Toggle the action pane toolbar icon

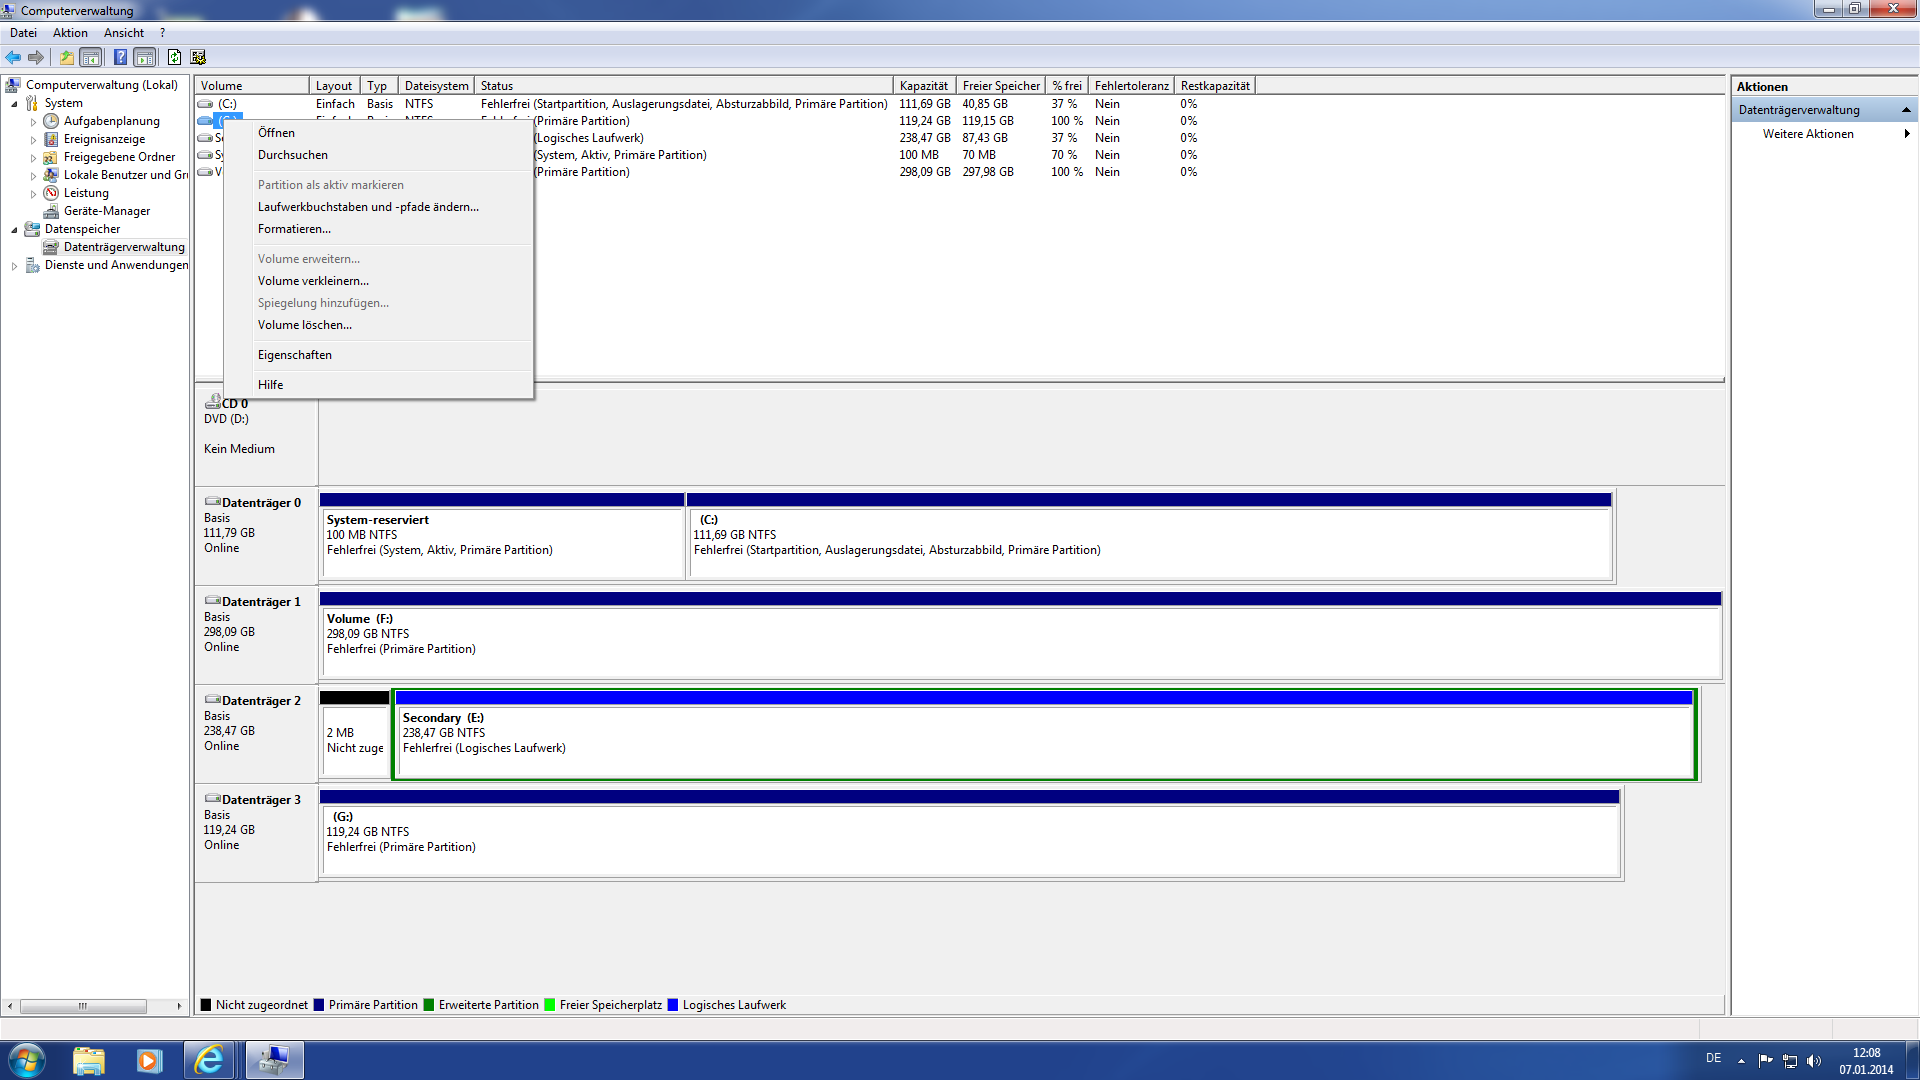pos(145,57)
